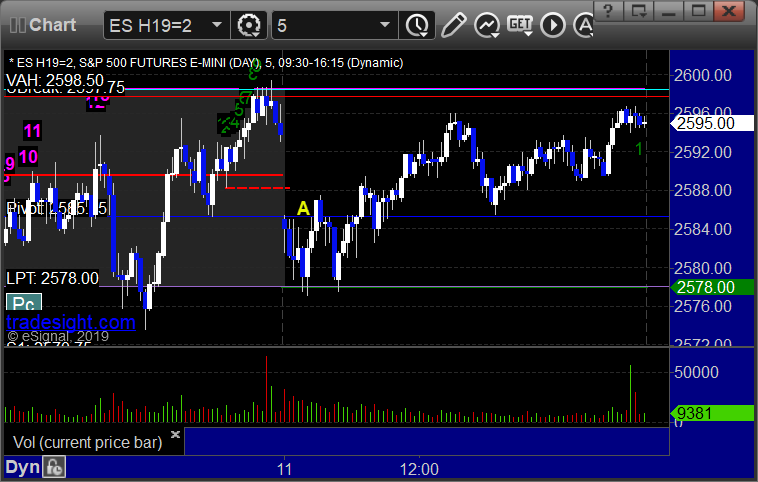758x482 pixels.
Task: Click the magenta 11 bar count marker
Action: 32,131
